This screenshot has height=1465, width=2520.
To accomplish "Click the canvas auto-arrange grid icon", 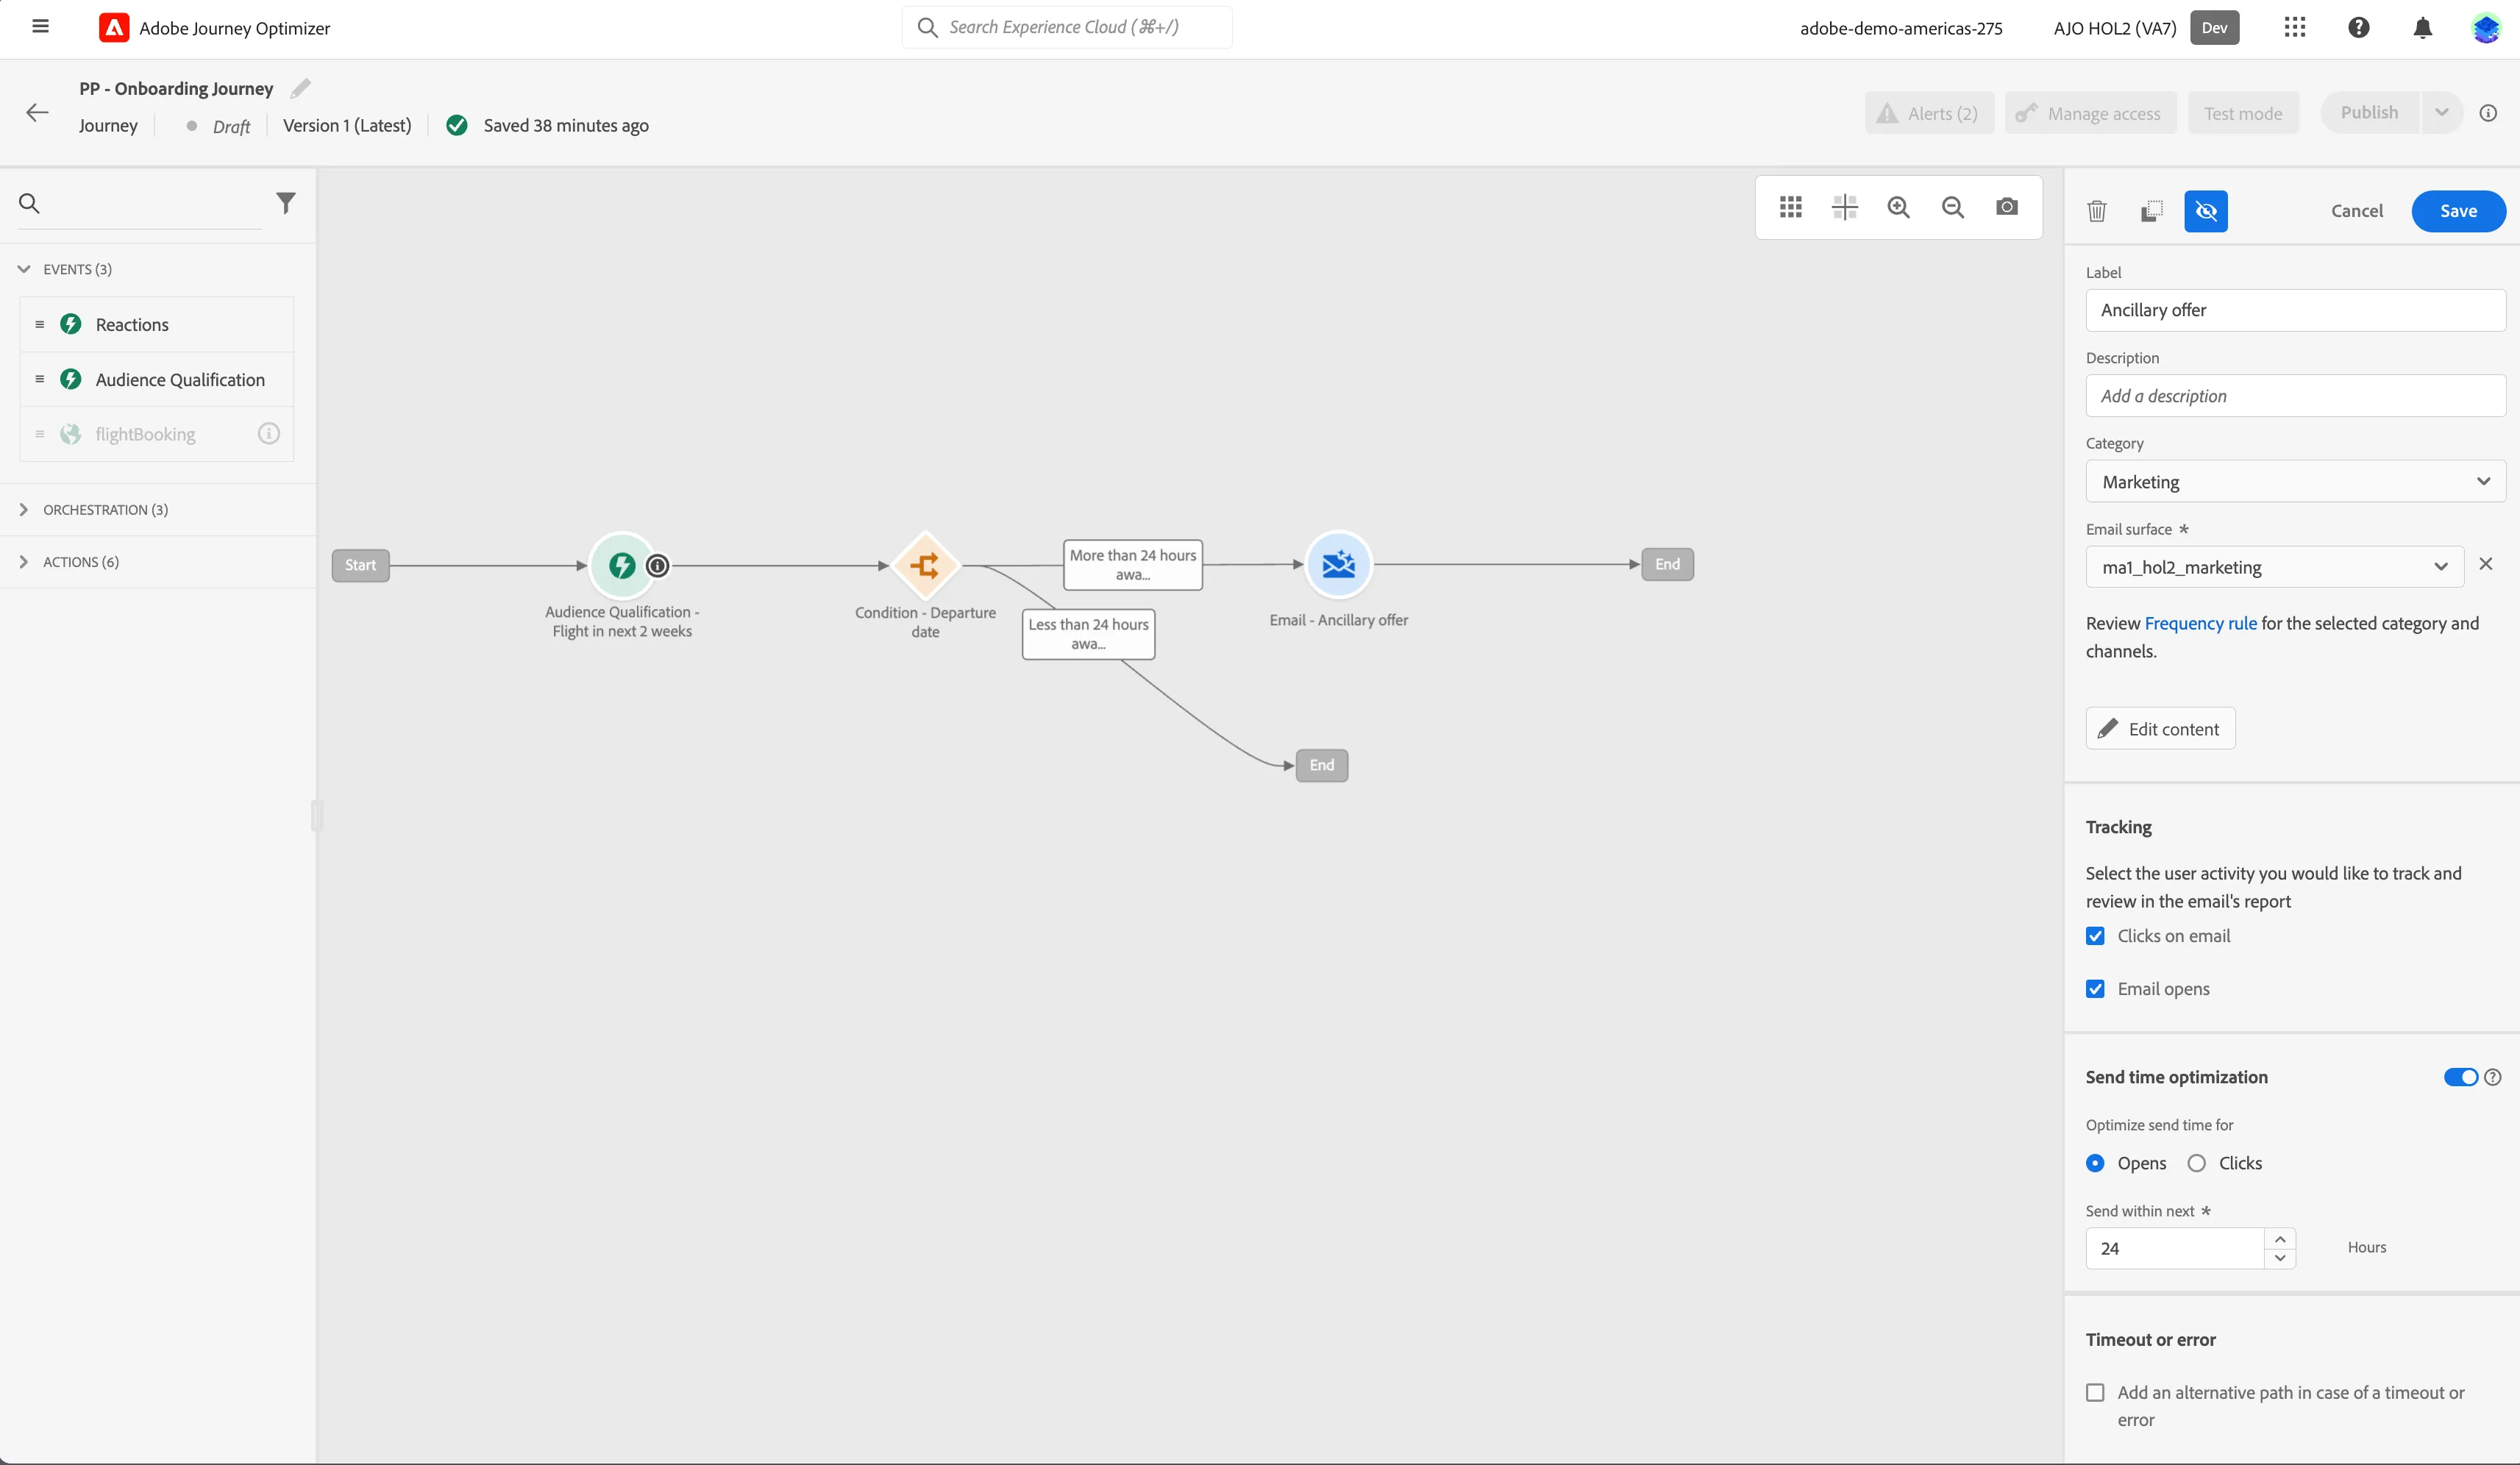I will [1791, 207].
